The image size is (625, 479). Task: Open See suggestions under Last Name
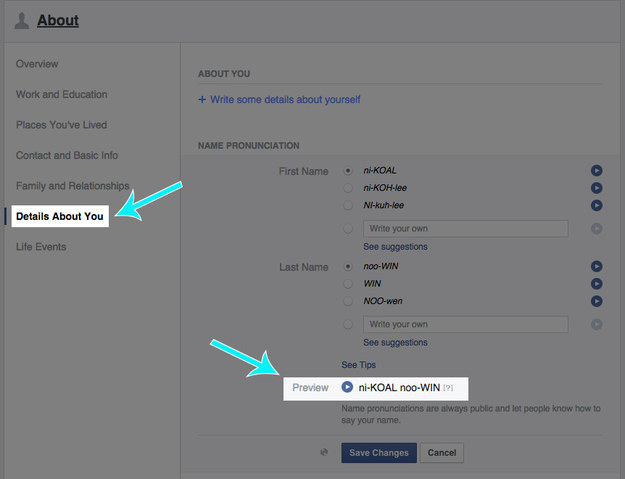(x=395, y=342)
